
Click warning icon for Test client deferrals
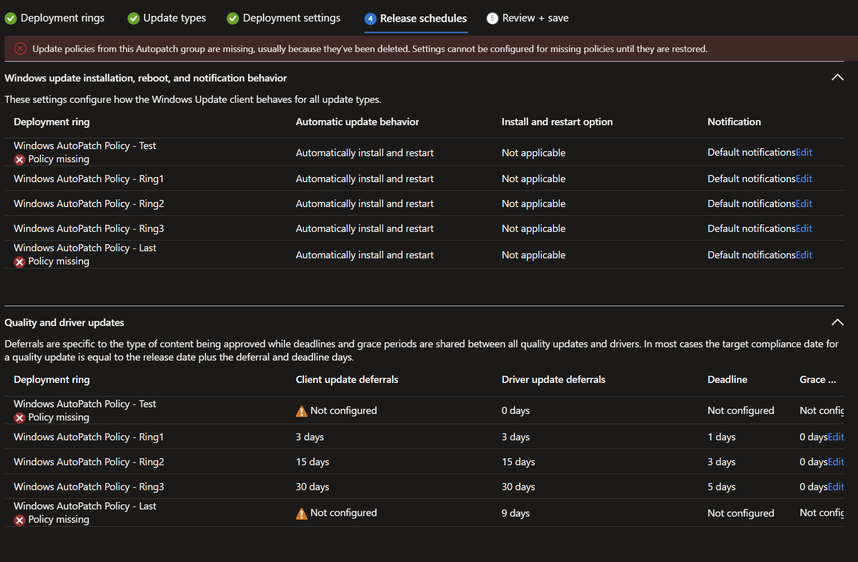[301, 411]
